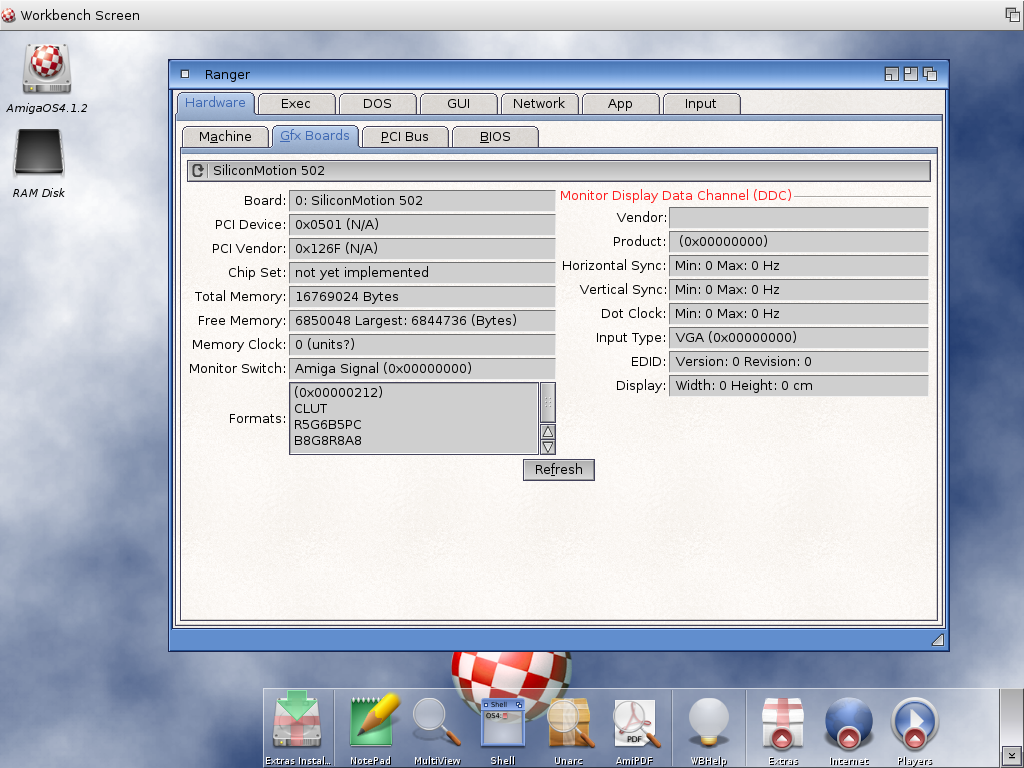
Task: Open the AmigaOS4.1.2 disk icon
Action: 46,69
